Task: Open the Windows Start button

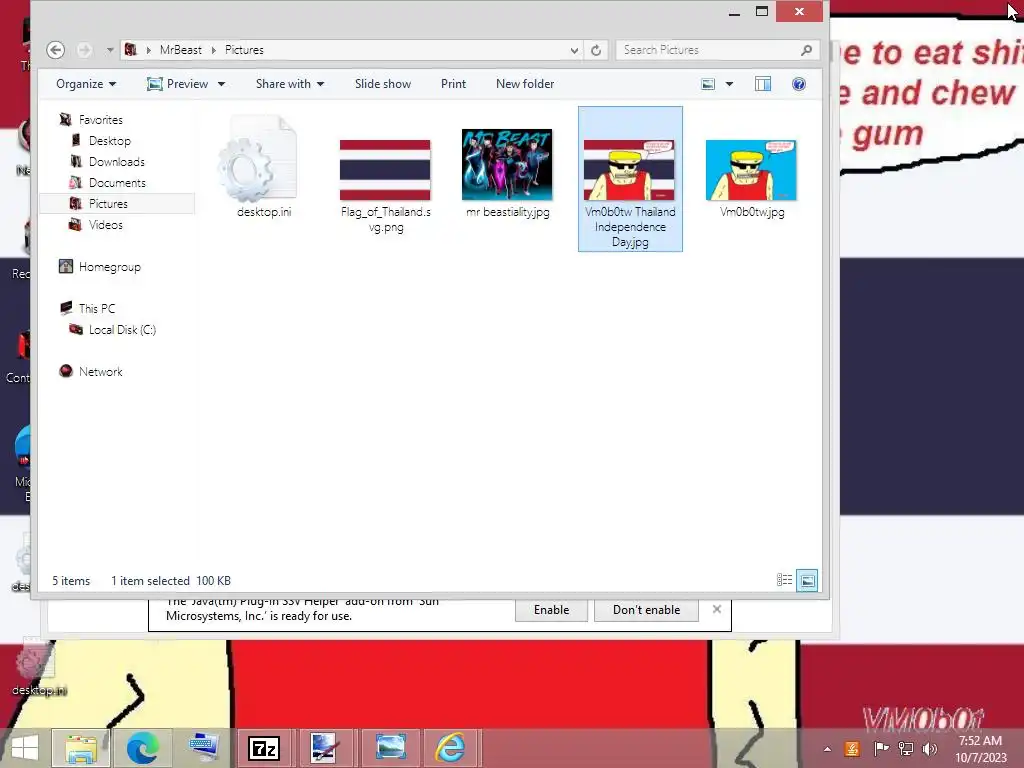Action: (25, 748)
